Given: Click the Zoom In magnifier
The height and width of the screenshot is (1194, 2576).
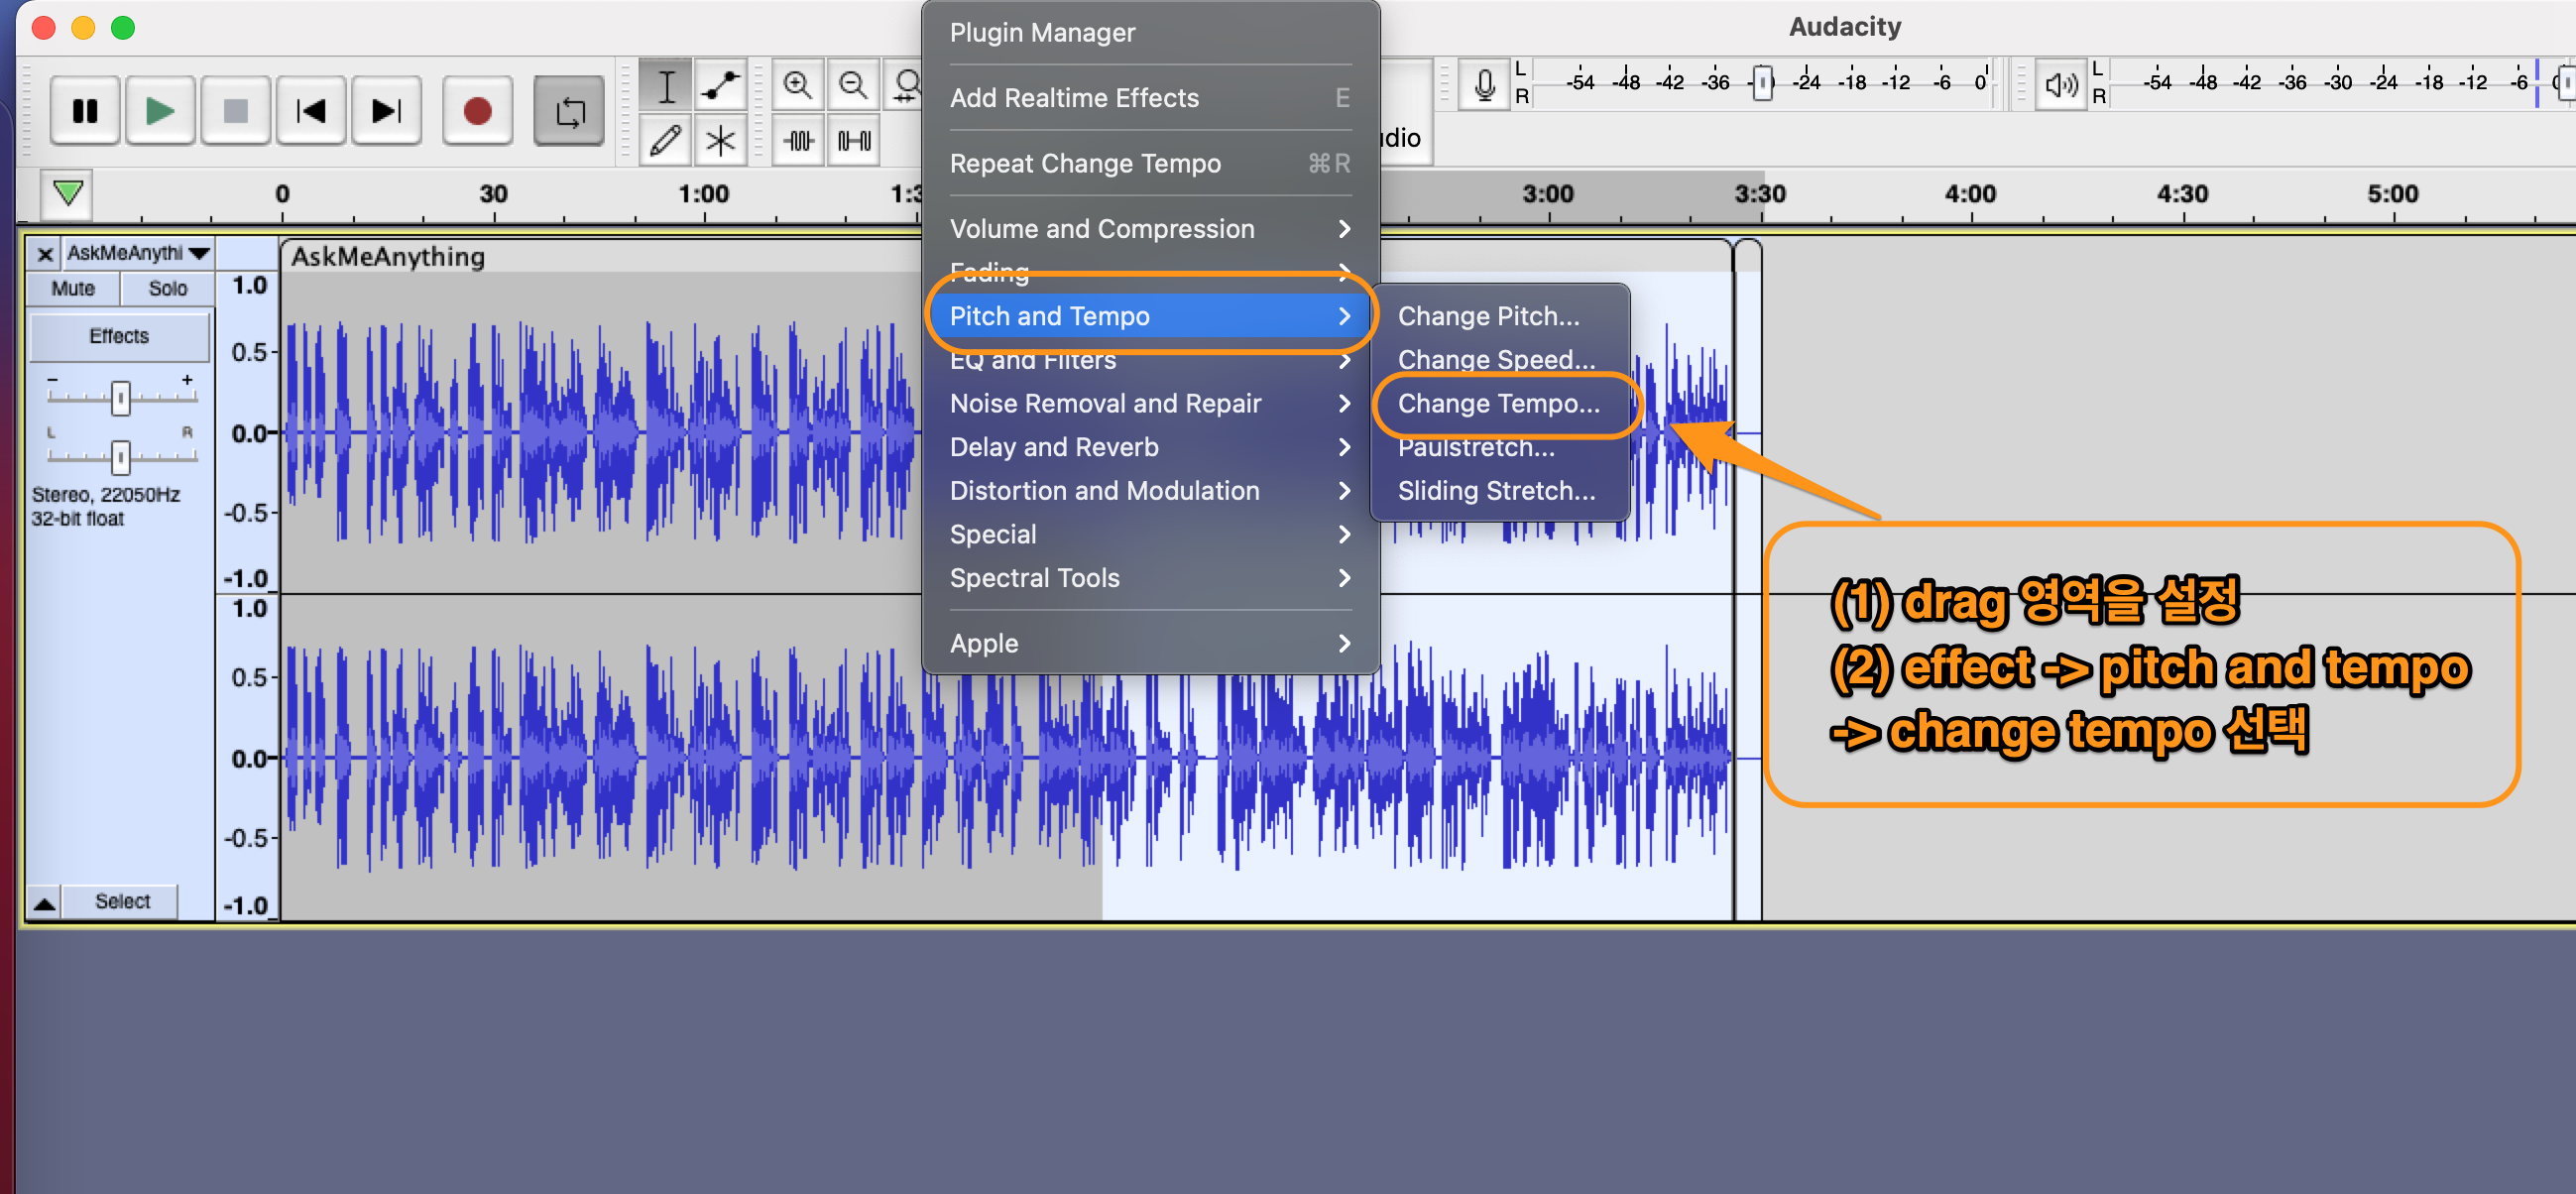Looking at the screenshot, I should click(x=797, y=86).
